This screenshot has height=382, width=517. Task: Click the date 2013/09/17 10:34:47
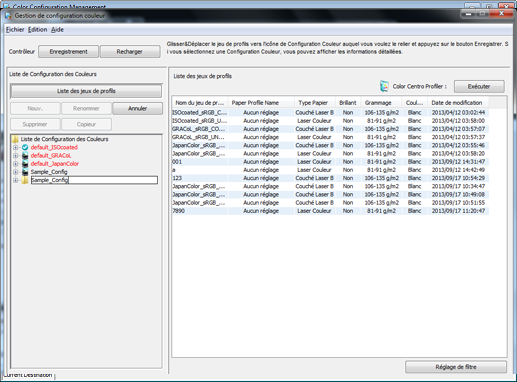[458, 186]
